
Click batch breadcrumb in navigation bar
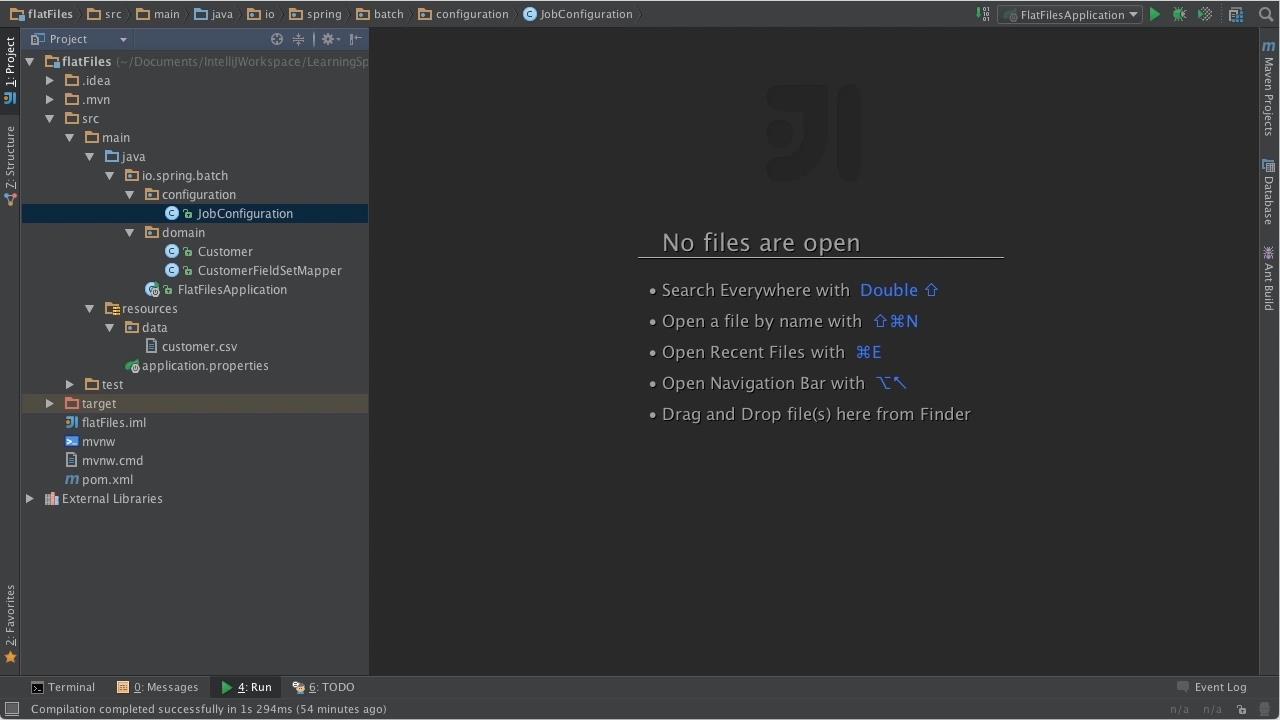[x=379, y=14]
